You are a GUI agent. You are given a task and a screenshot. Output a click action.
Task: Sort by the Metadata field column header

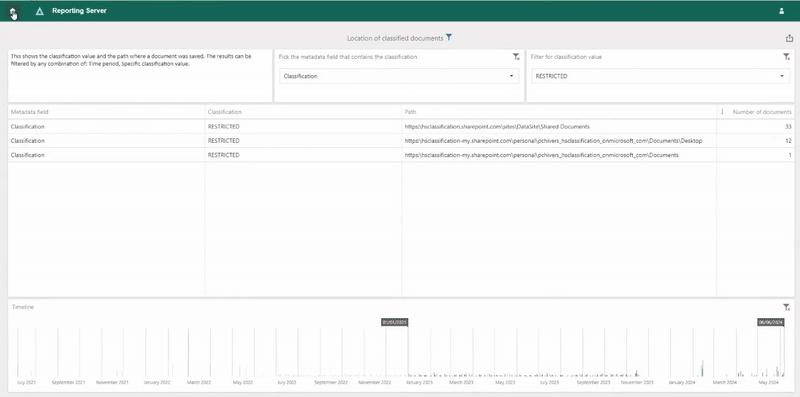coord(30,112)
